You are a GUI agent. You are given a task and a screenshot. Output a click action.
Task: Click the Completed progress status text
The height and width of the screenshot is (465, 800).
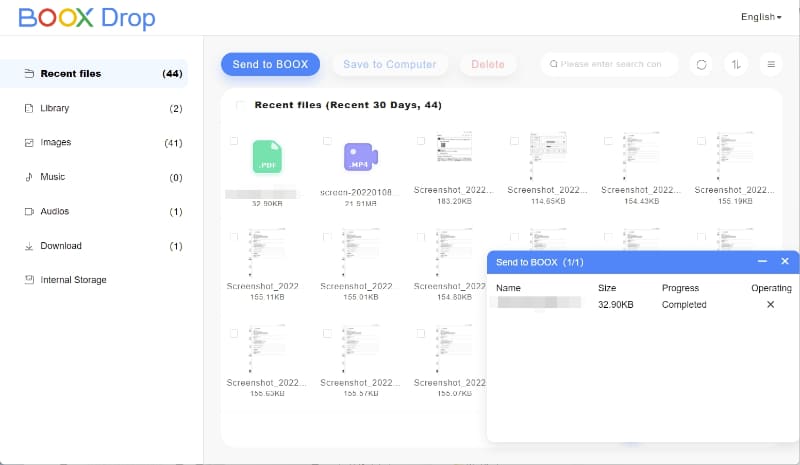pyautogui.click(x=684, y=305)
